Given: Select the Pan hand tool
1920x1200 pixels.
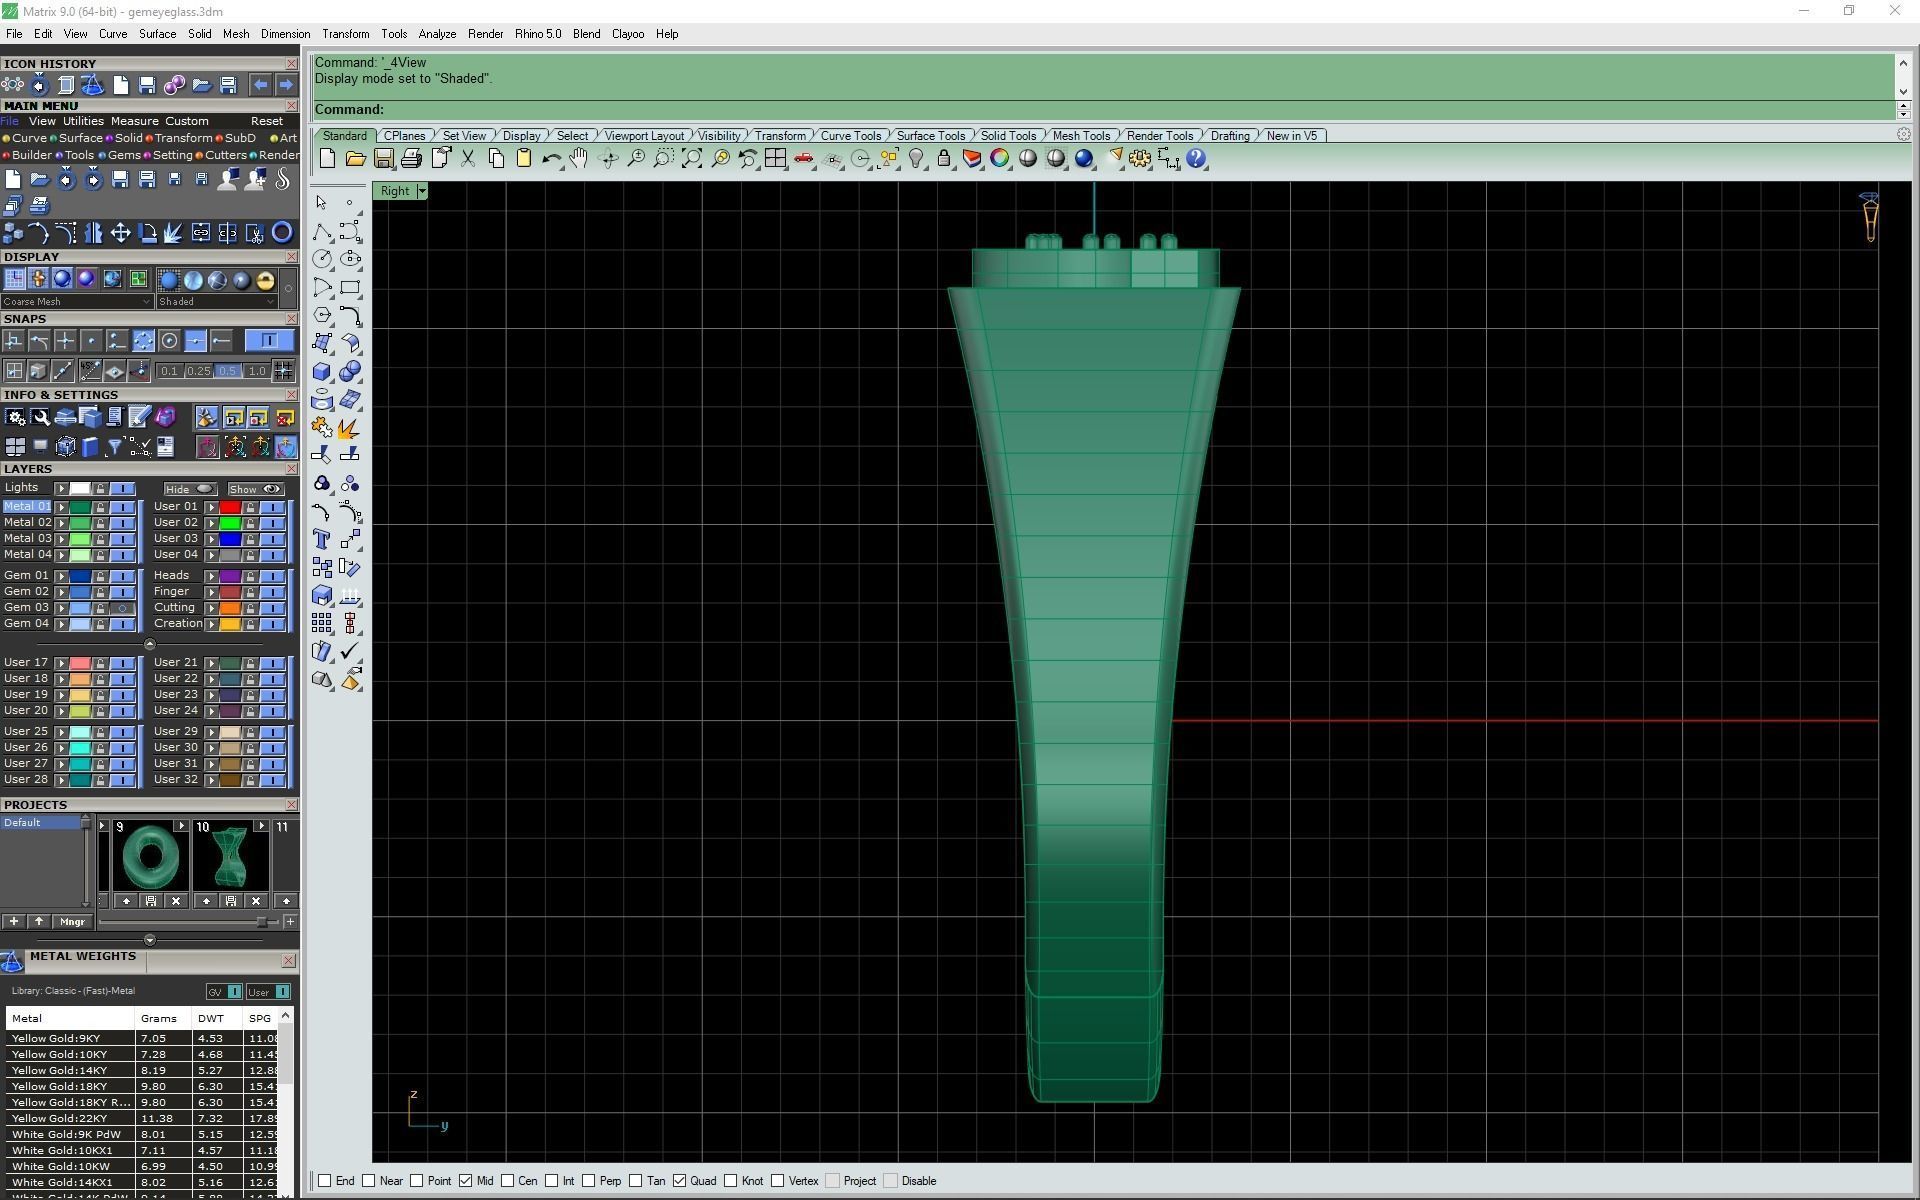Looking at the screenshot, I should click(x=579, y=159).
